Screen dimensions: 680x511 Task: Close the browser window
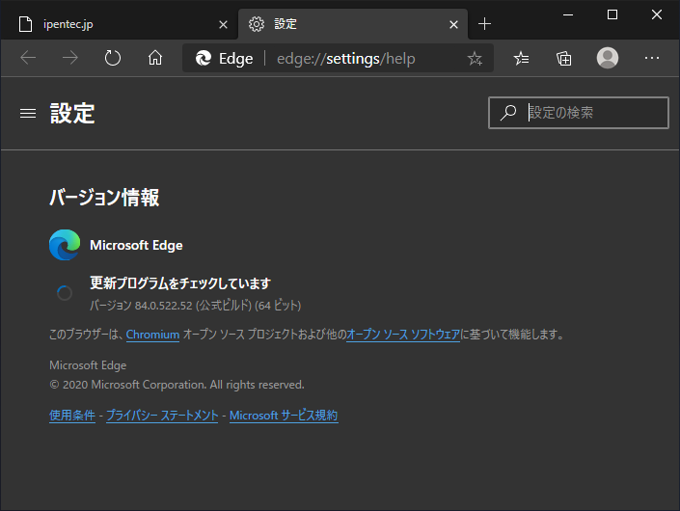[x=657, y=15]
